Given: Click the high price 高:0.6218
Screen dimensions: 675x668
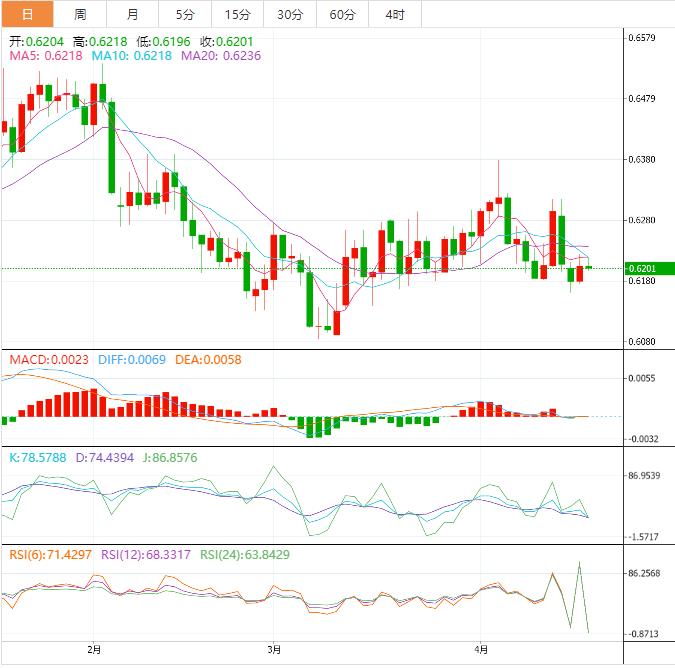Looking at the screenshot, I should pos(100,42).
